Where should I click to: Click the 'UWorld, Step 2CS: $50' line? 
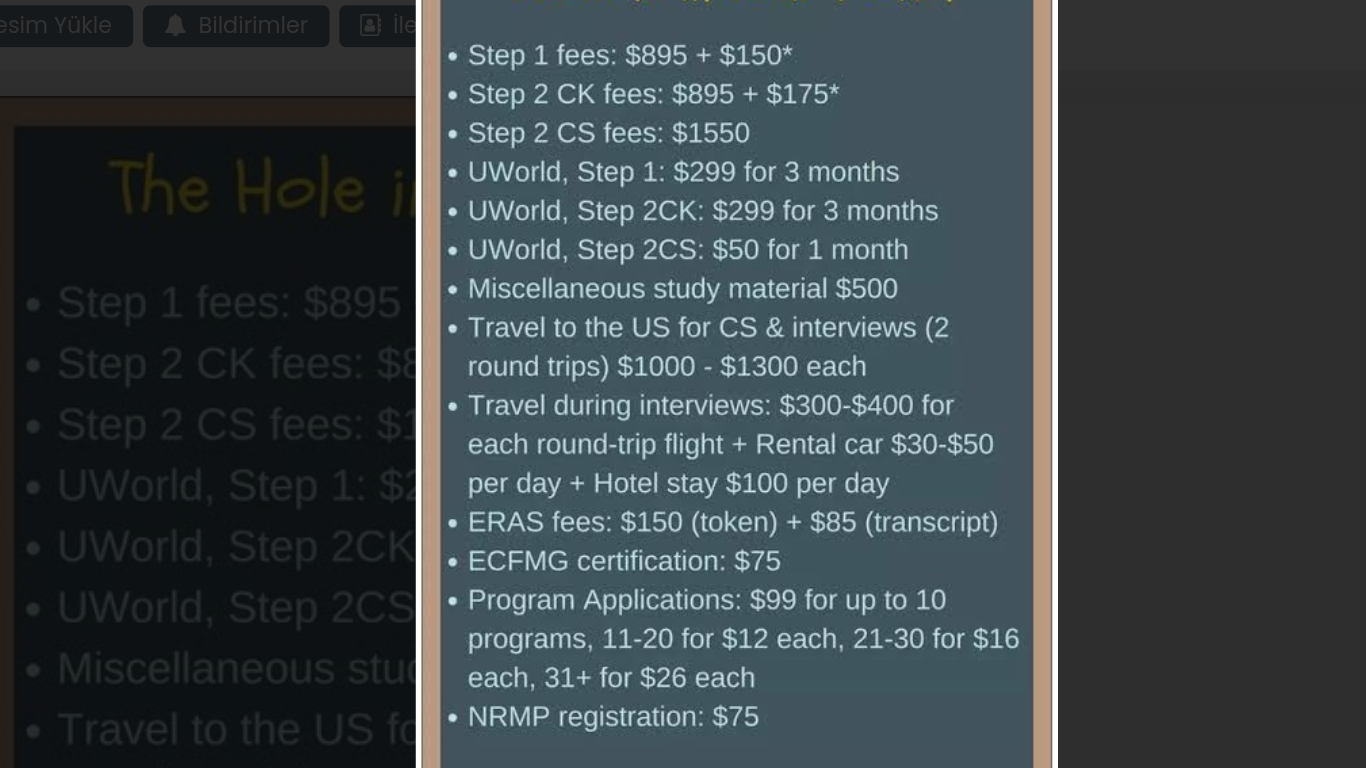tap(688, 251)
